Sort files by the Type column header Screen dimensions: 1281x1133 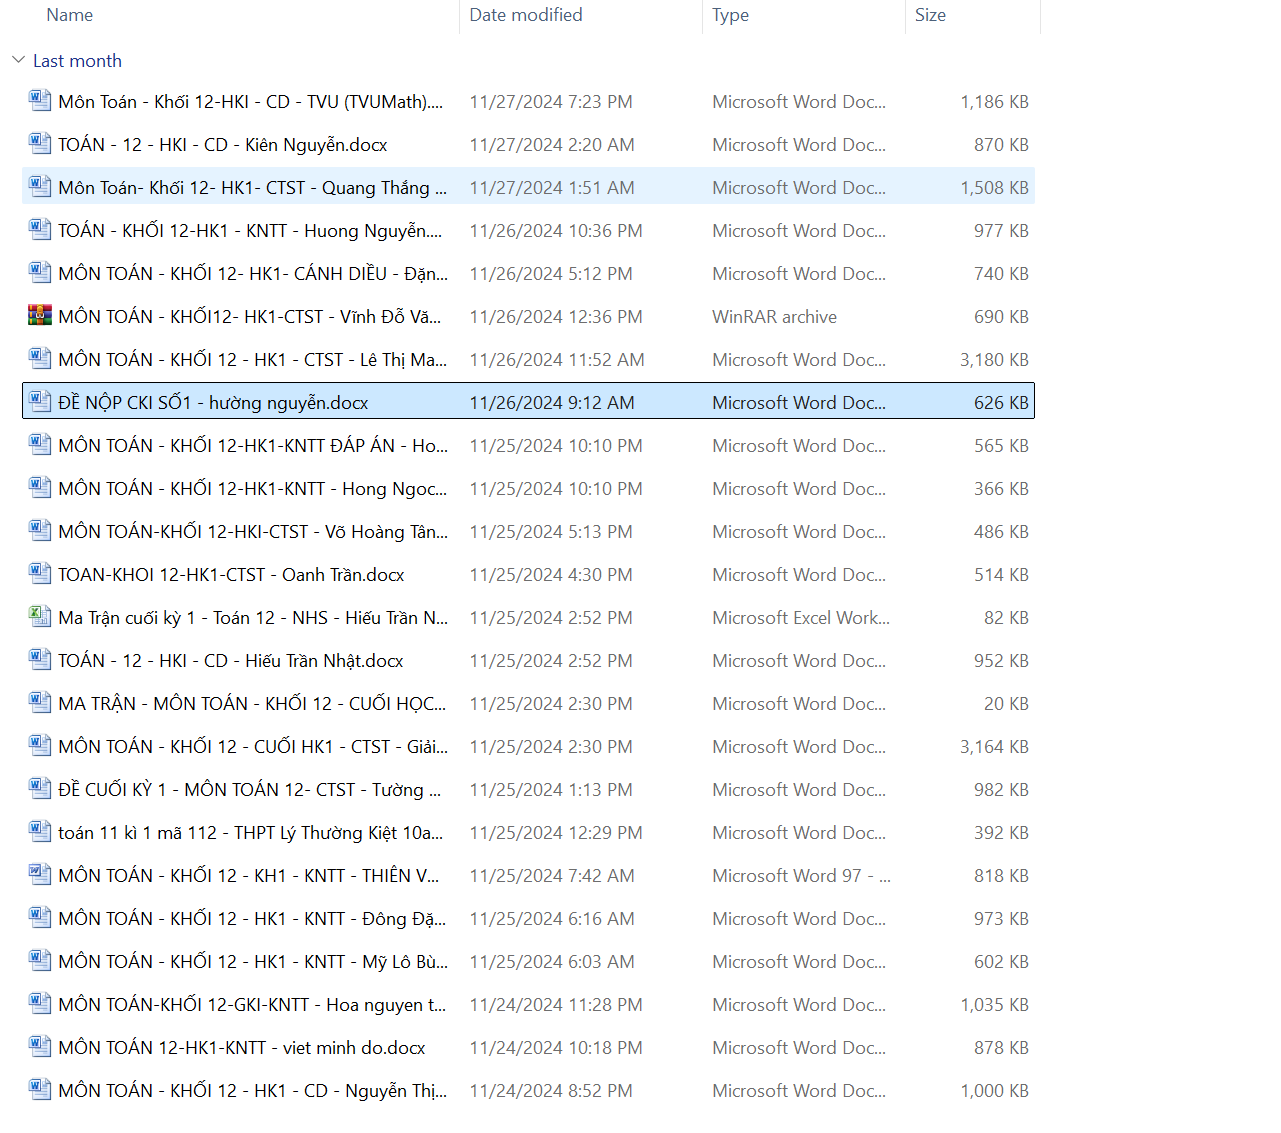coord(730,15)
